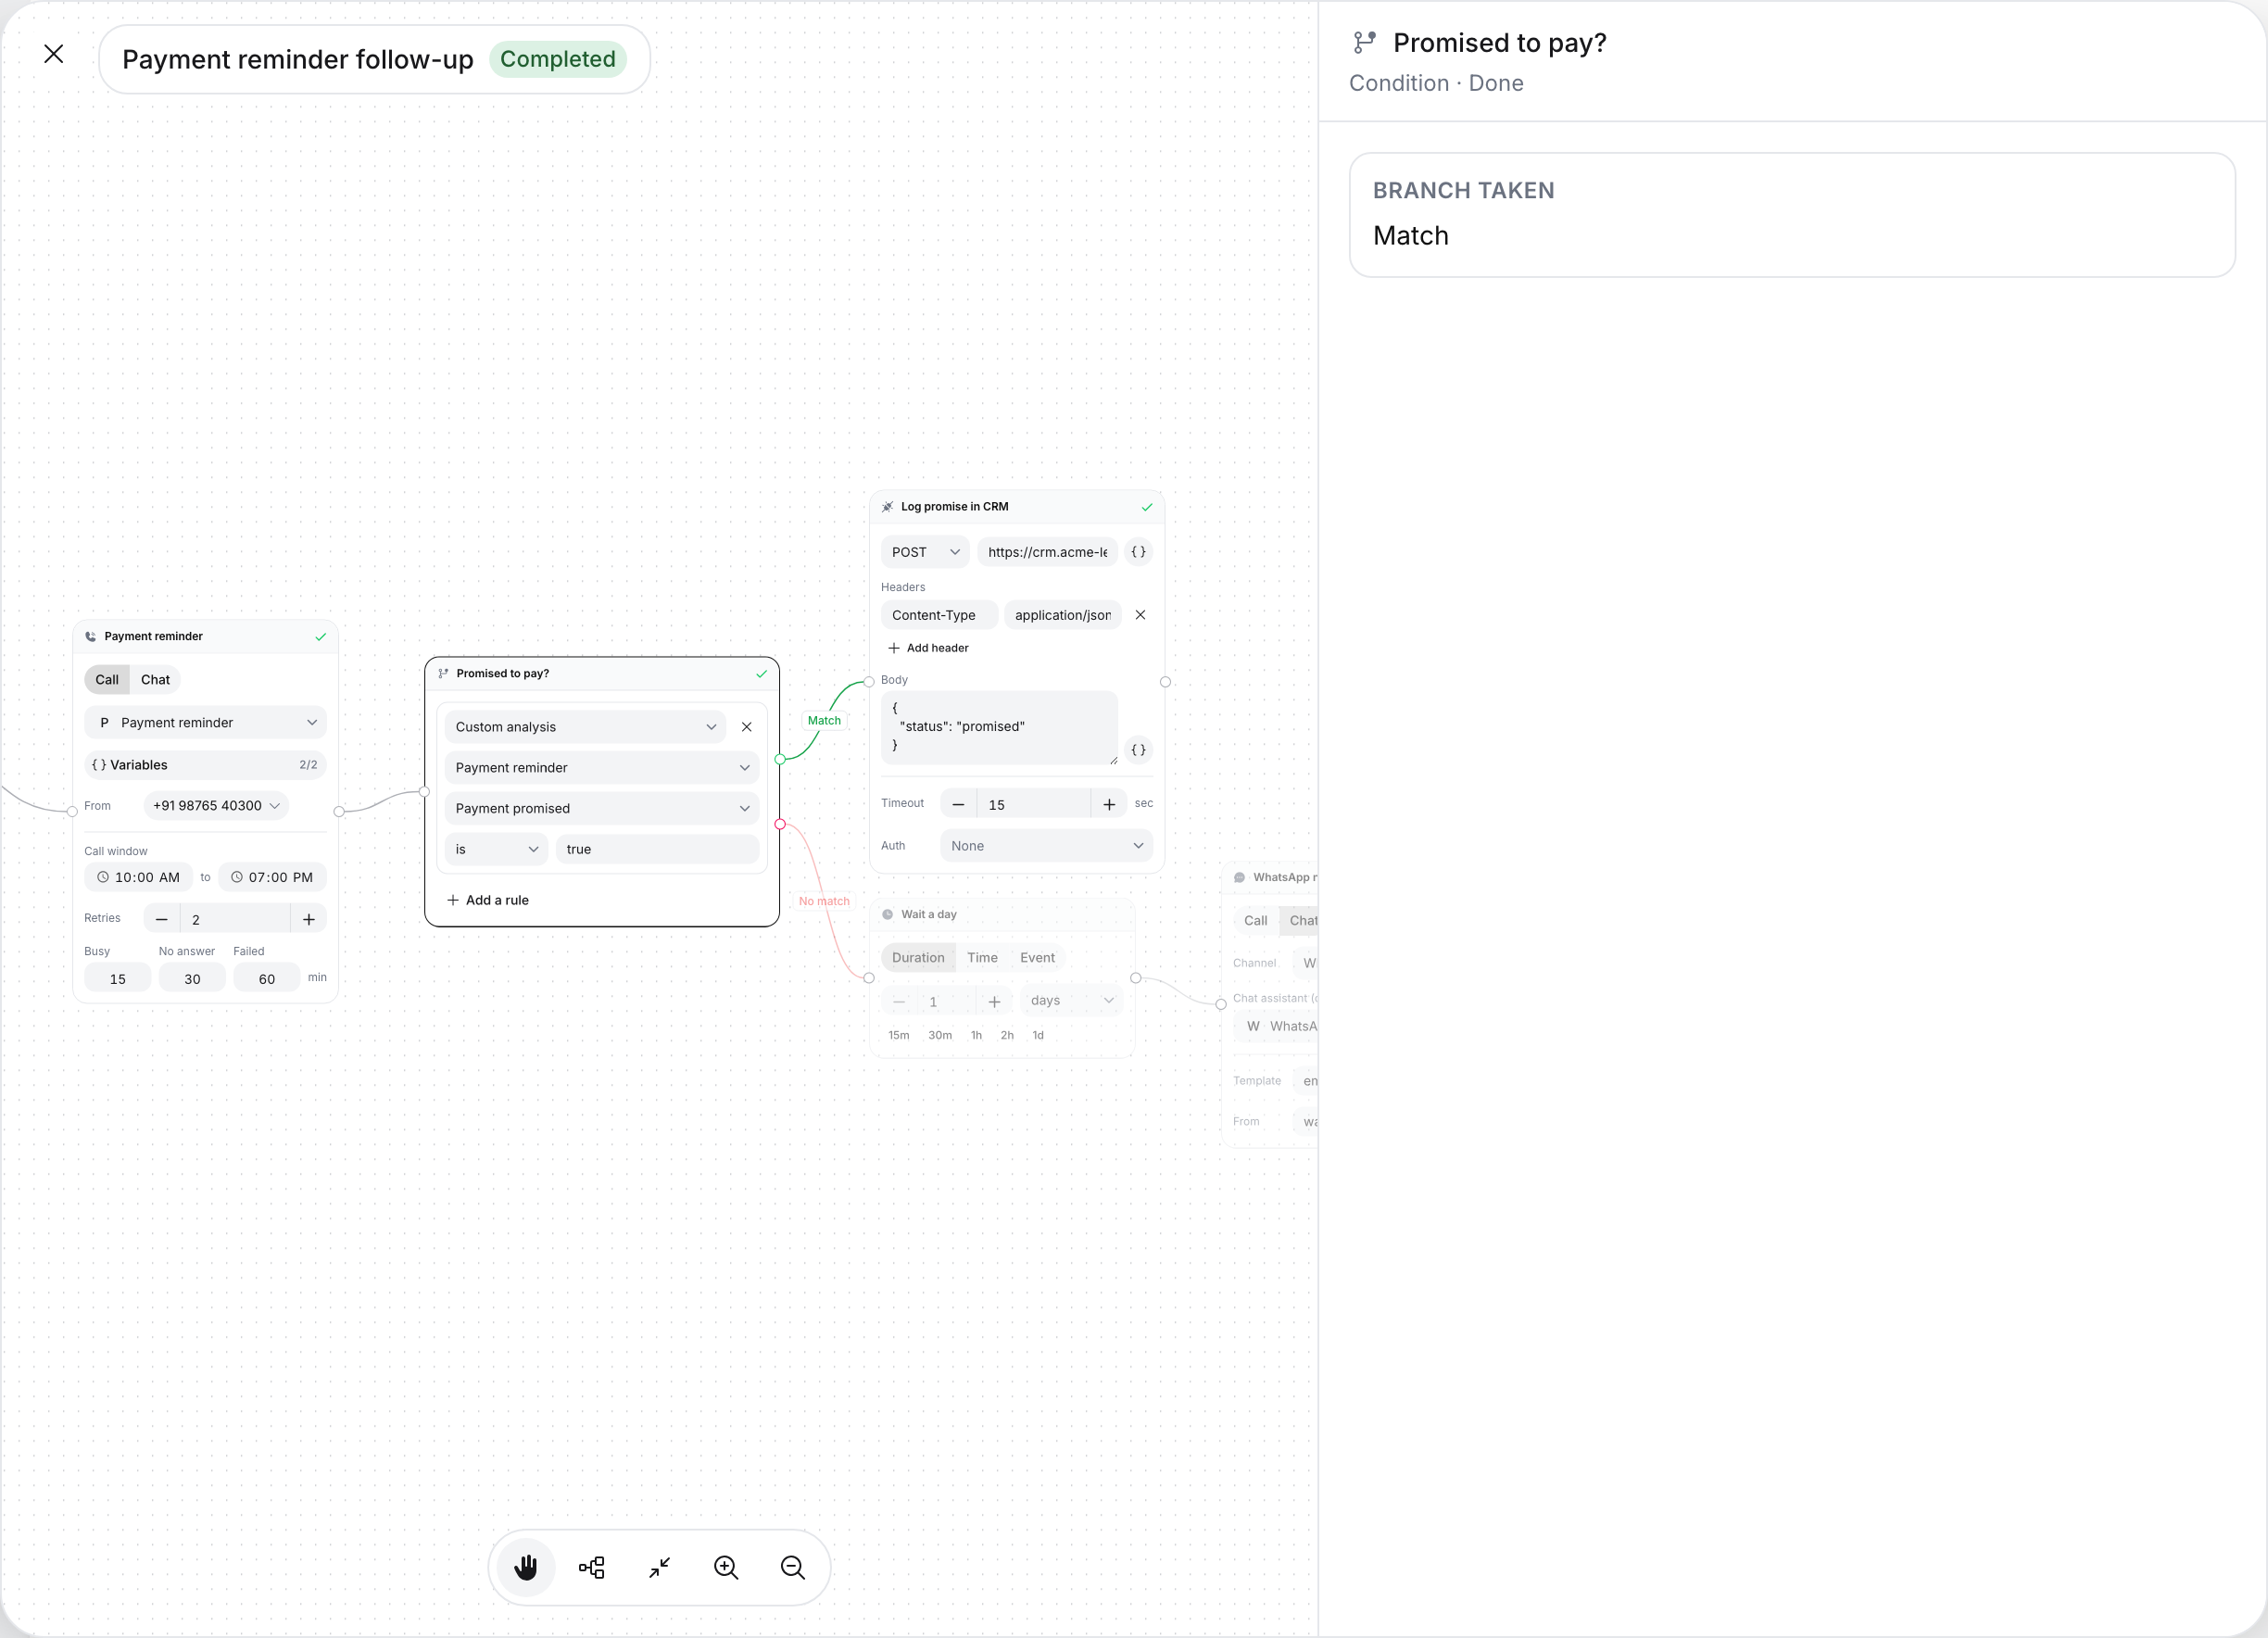
Task: Increase the Wait a day duration
Action: [x=994, y=1001]
